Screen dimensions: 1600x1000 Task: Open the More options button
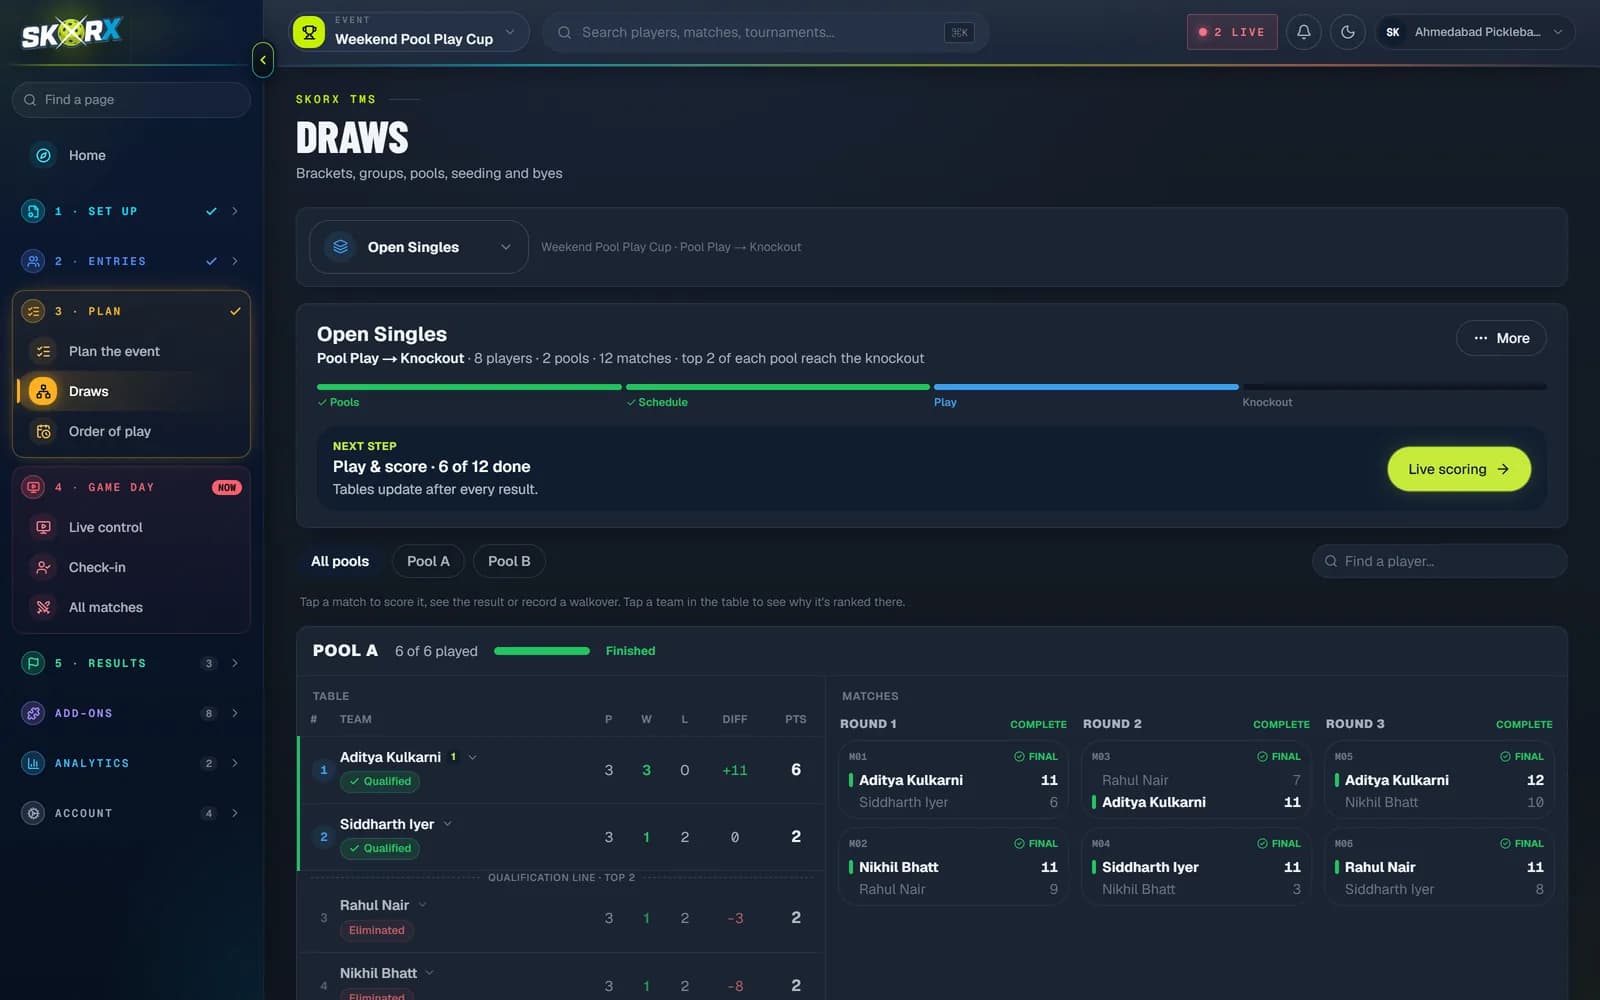click(1500, 338)
